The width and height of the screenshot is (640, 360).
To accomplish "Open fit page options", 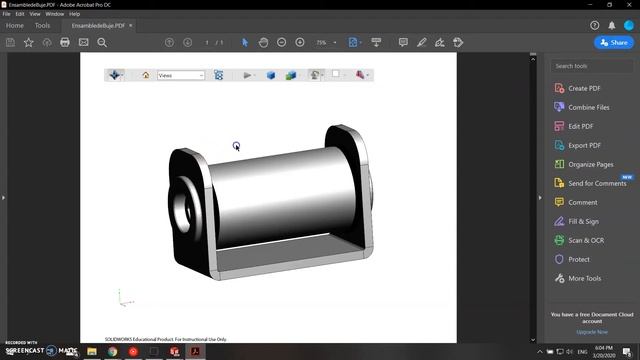I will [x=355, y=42].
